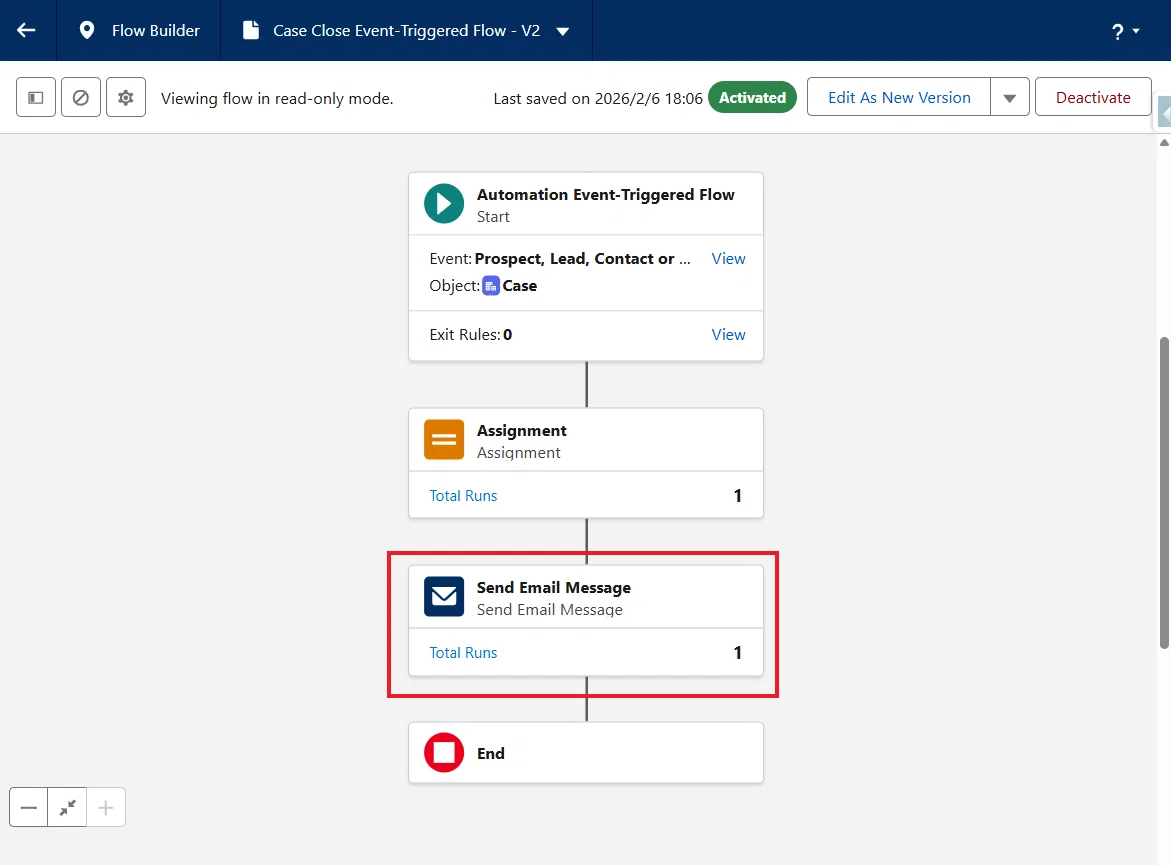Deactivate the flow

coord(1093,97)
